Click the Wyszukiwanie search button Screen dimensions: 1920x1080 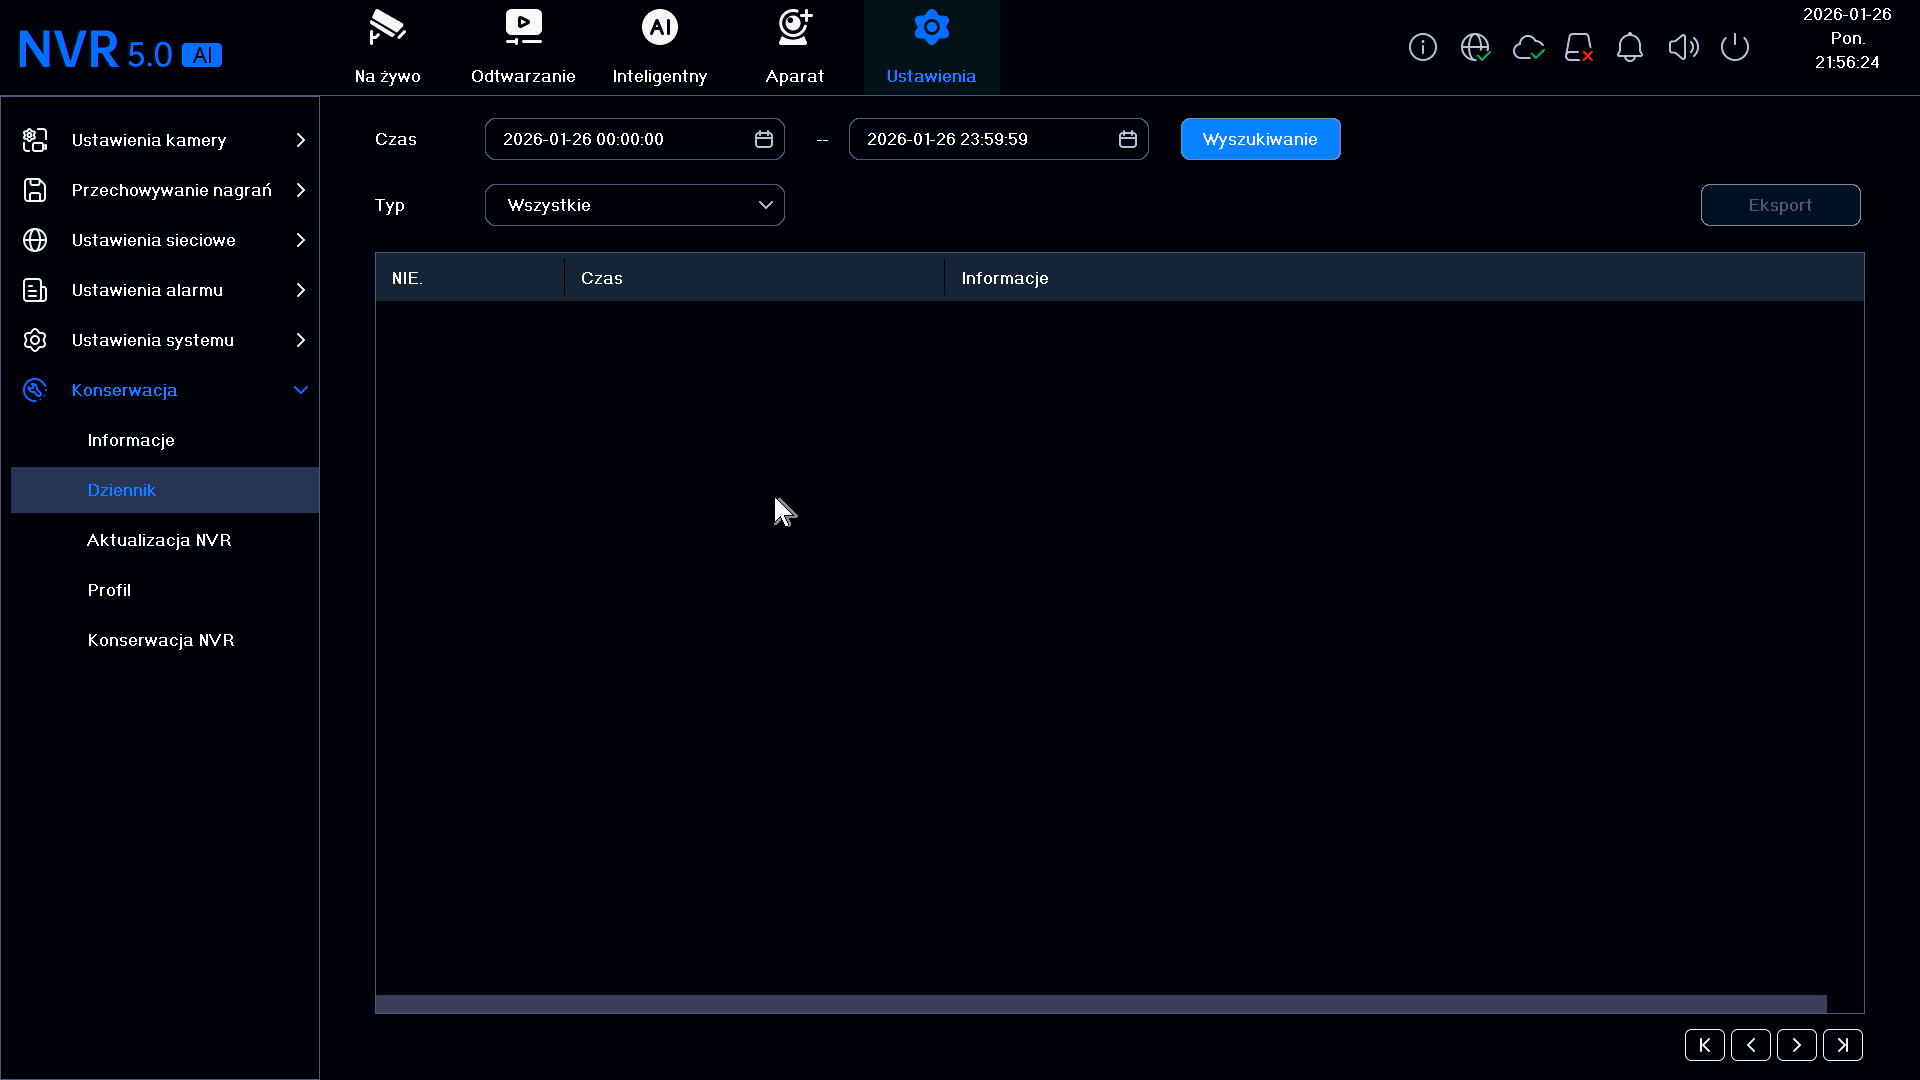[x=1260, y=139]
